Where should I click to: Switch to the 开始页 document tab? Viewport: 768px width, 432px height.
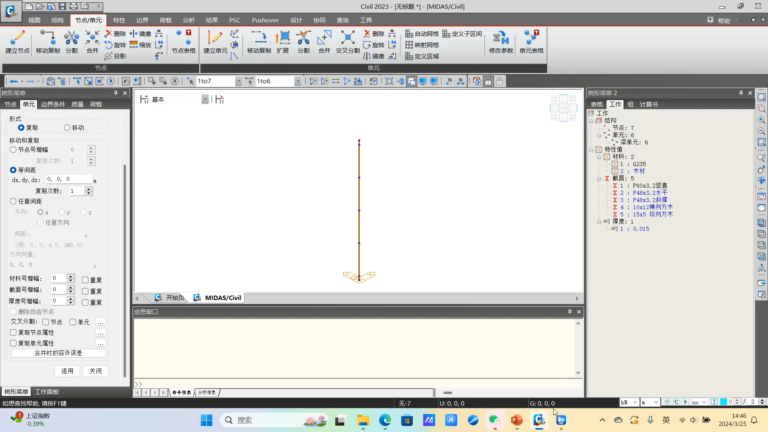pyautogui.click(x=170, y=297)
